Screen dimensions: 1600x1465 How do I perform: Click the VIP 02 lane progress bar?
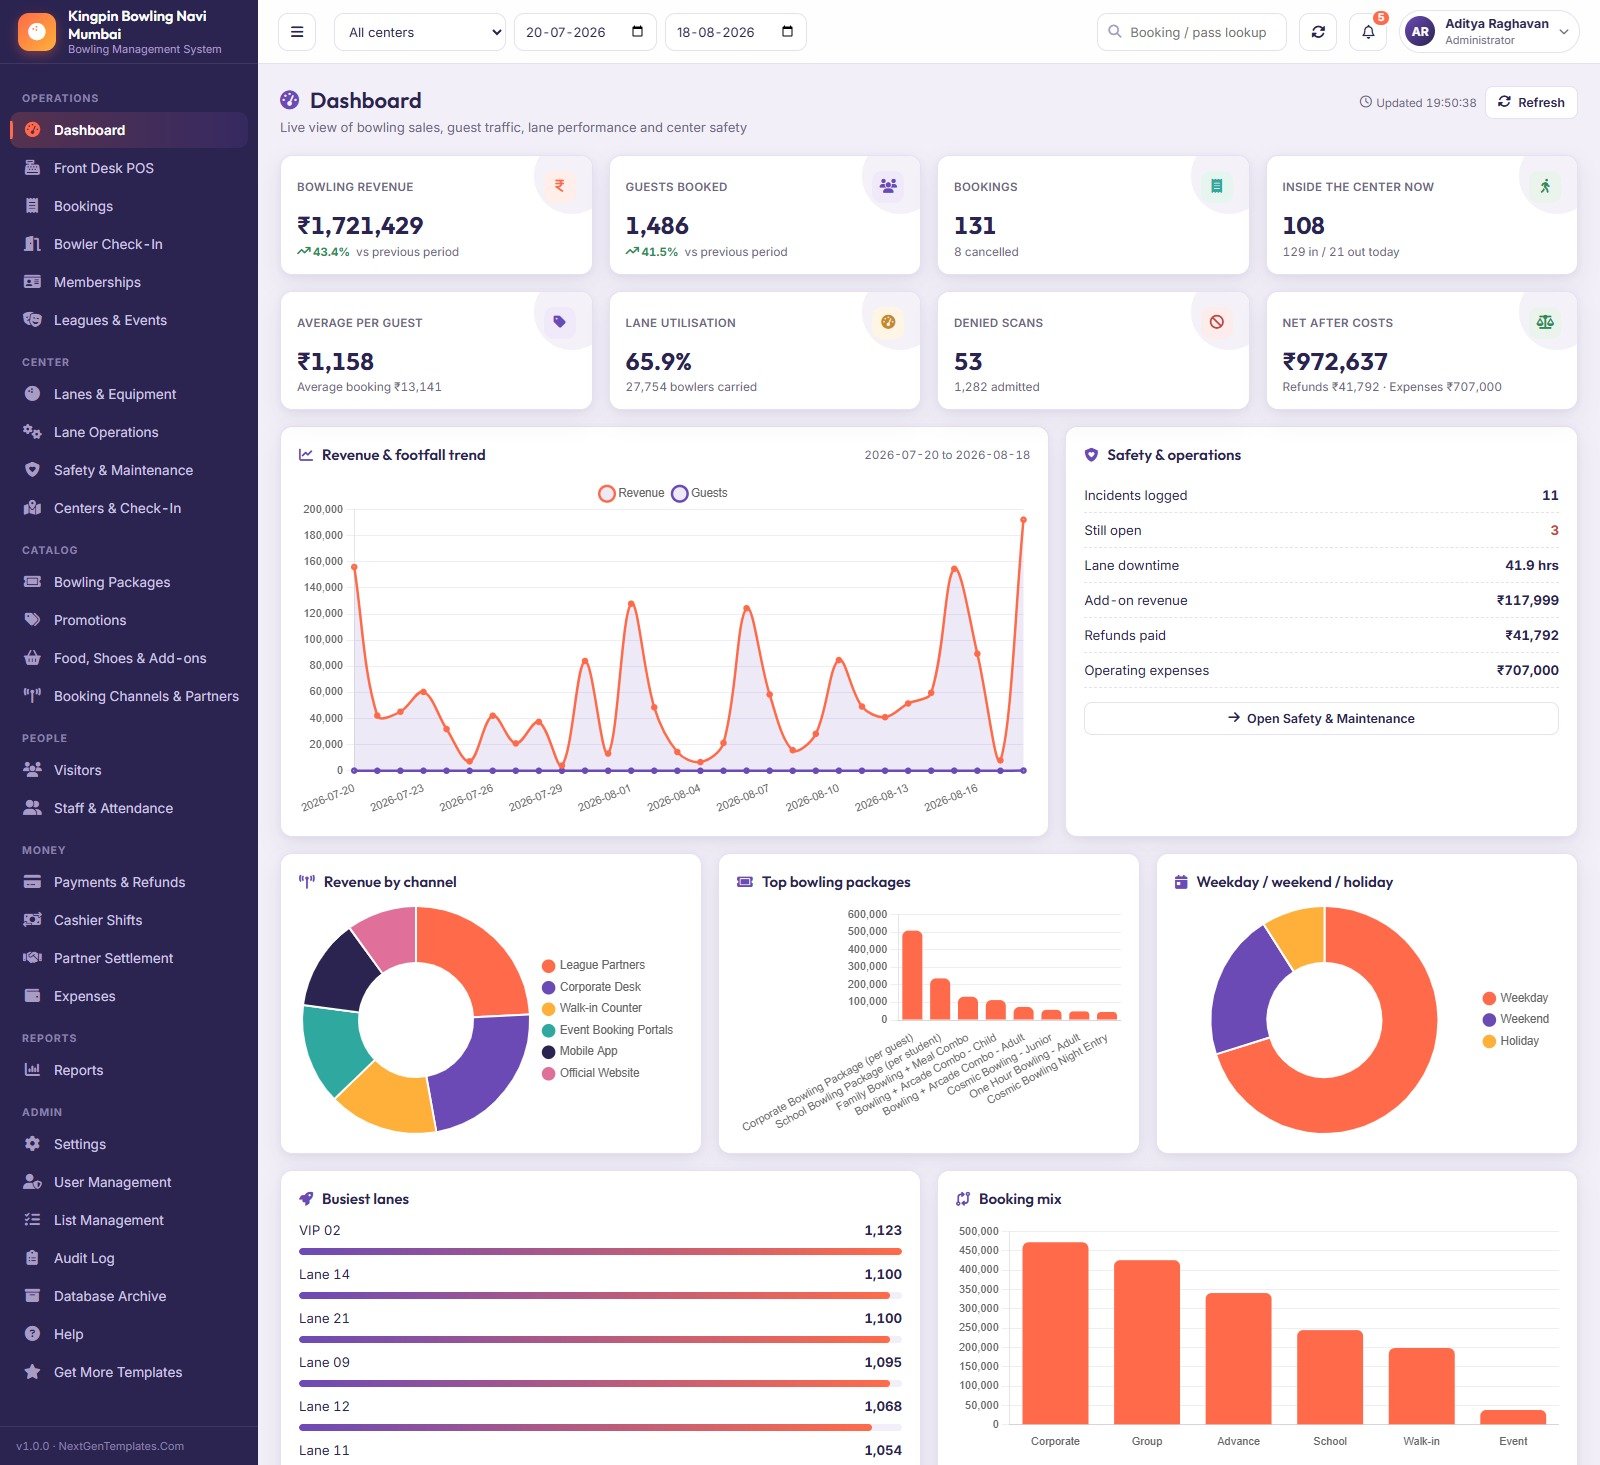pyautogui.click(x=600, y=1251)
